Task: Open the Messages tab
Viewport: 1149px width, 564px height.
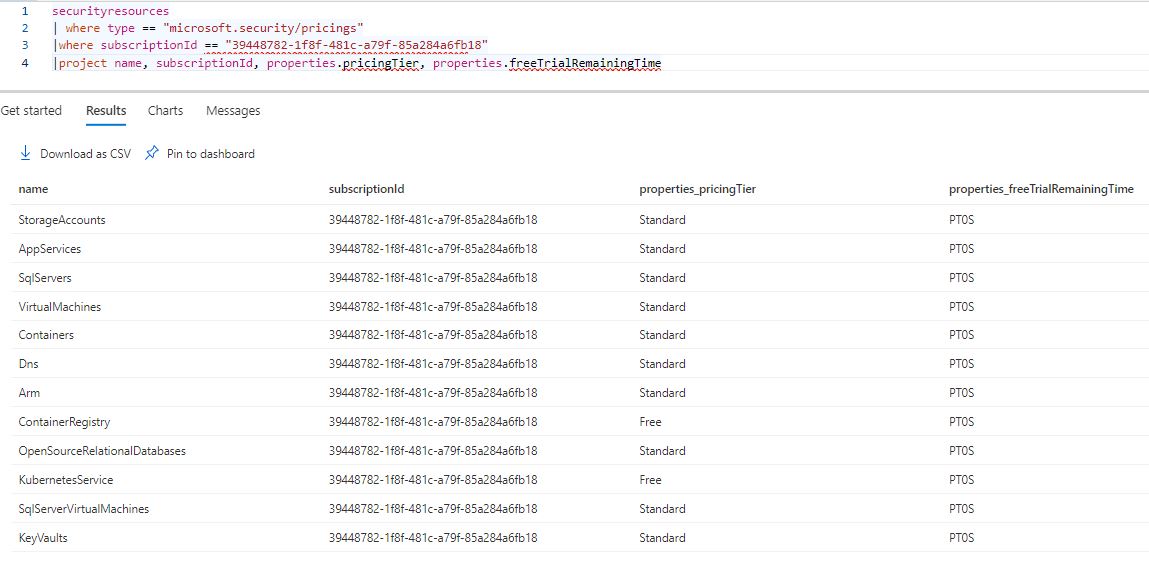Action: [x=233, y=111]
